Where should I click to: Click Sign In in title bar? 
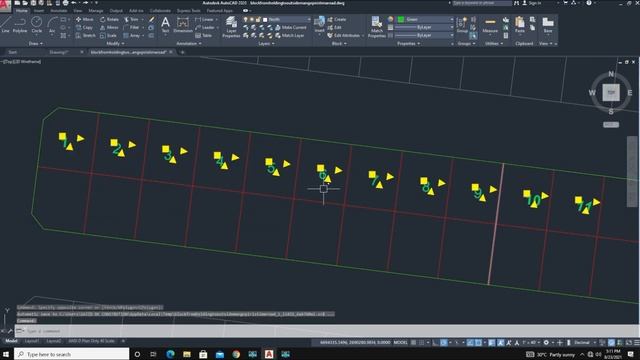[531, 3]
